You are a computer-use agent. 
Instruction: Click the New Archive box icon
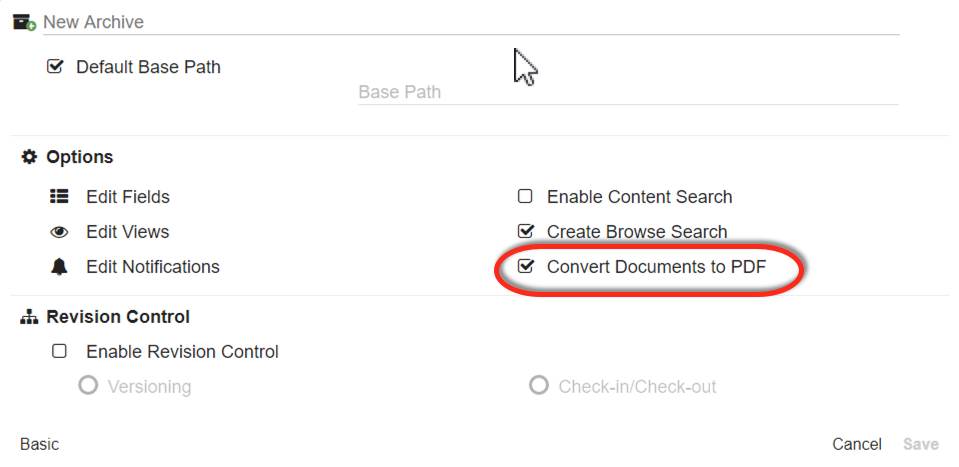coord(24,21)
